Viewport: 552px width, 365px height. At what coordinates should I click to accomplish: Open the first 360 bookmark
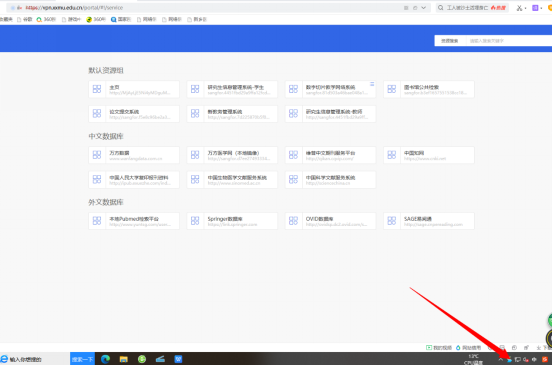coord(46,19)
